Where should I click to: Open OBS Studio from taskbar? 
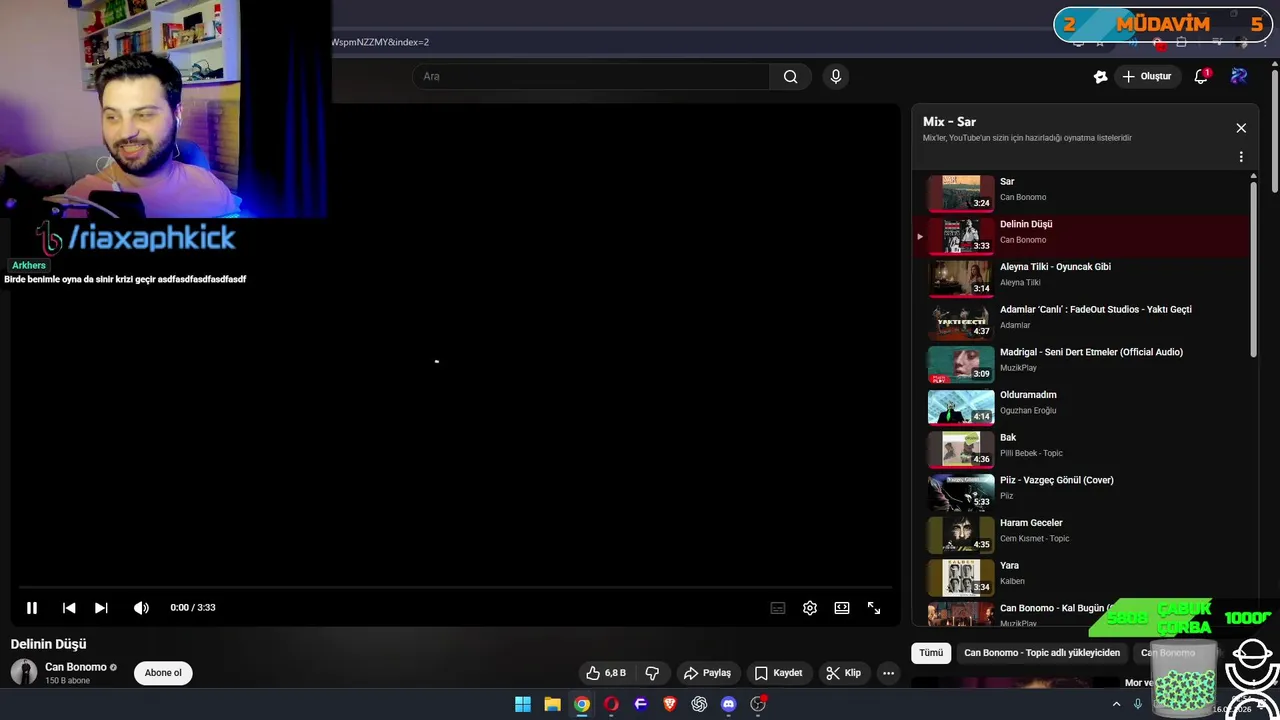[758, 704]
